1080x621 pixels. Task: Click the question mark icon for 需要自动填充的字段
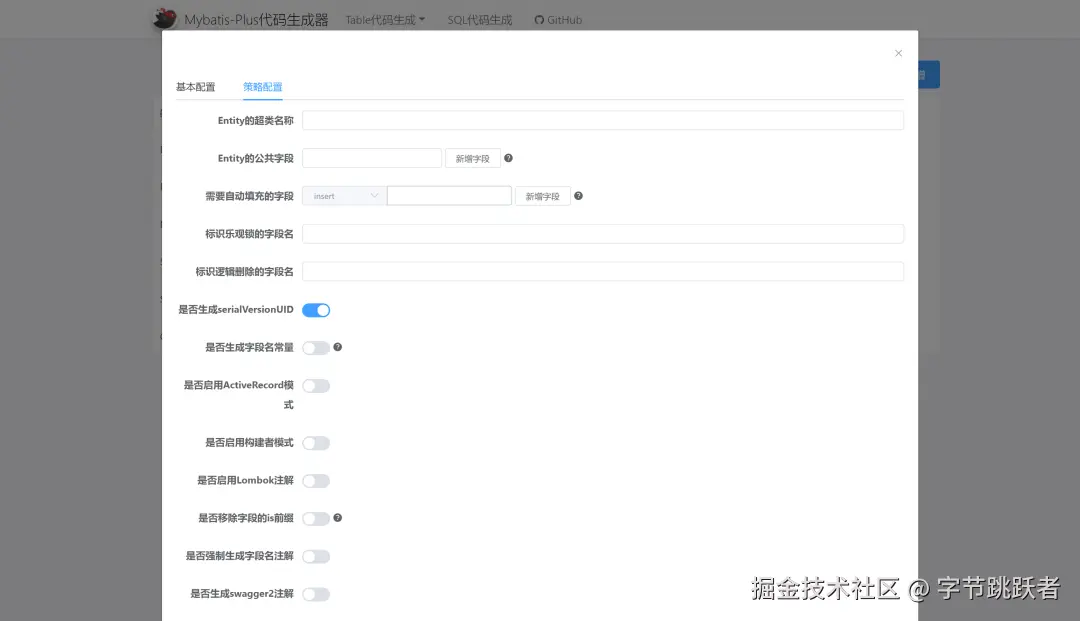pos(578,195)
